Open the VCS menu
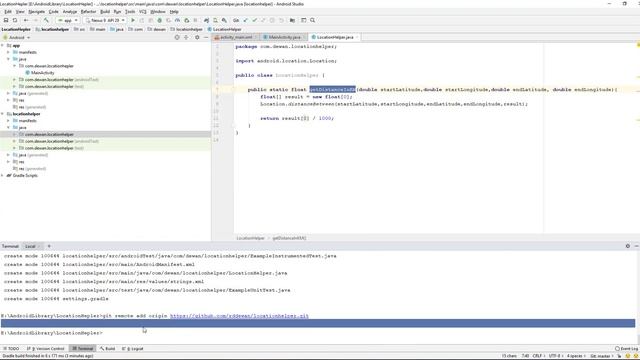This screenshot has width=640, height=360. 142,12
